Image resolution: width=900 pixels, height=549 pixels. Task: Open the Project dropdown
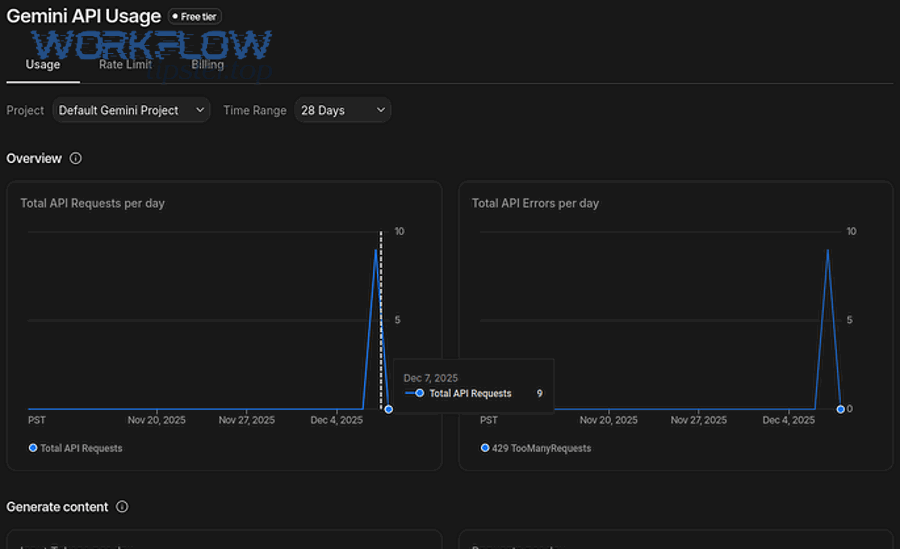pos(131,110)
